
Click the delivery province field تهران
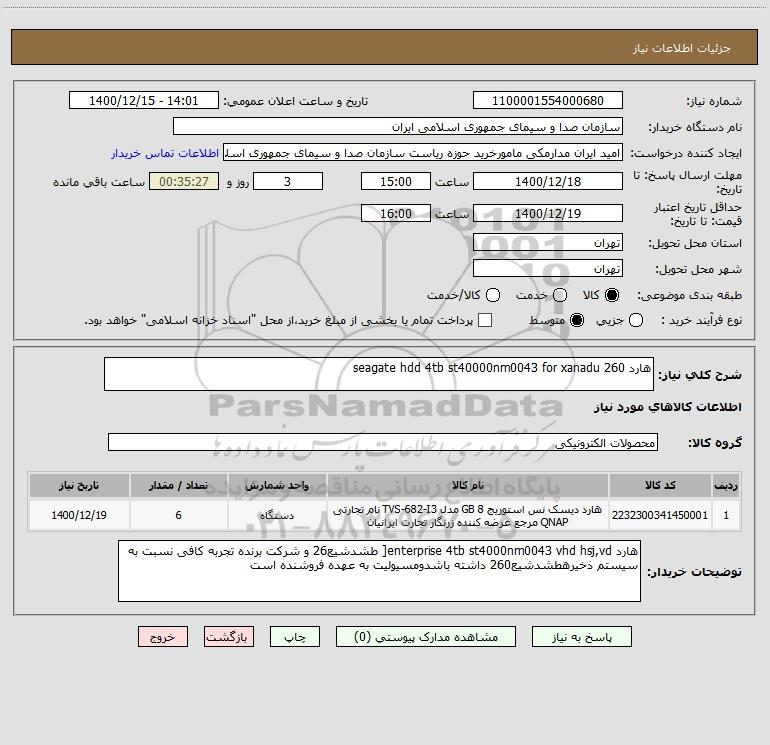[548, 243]
